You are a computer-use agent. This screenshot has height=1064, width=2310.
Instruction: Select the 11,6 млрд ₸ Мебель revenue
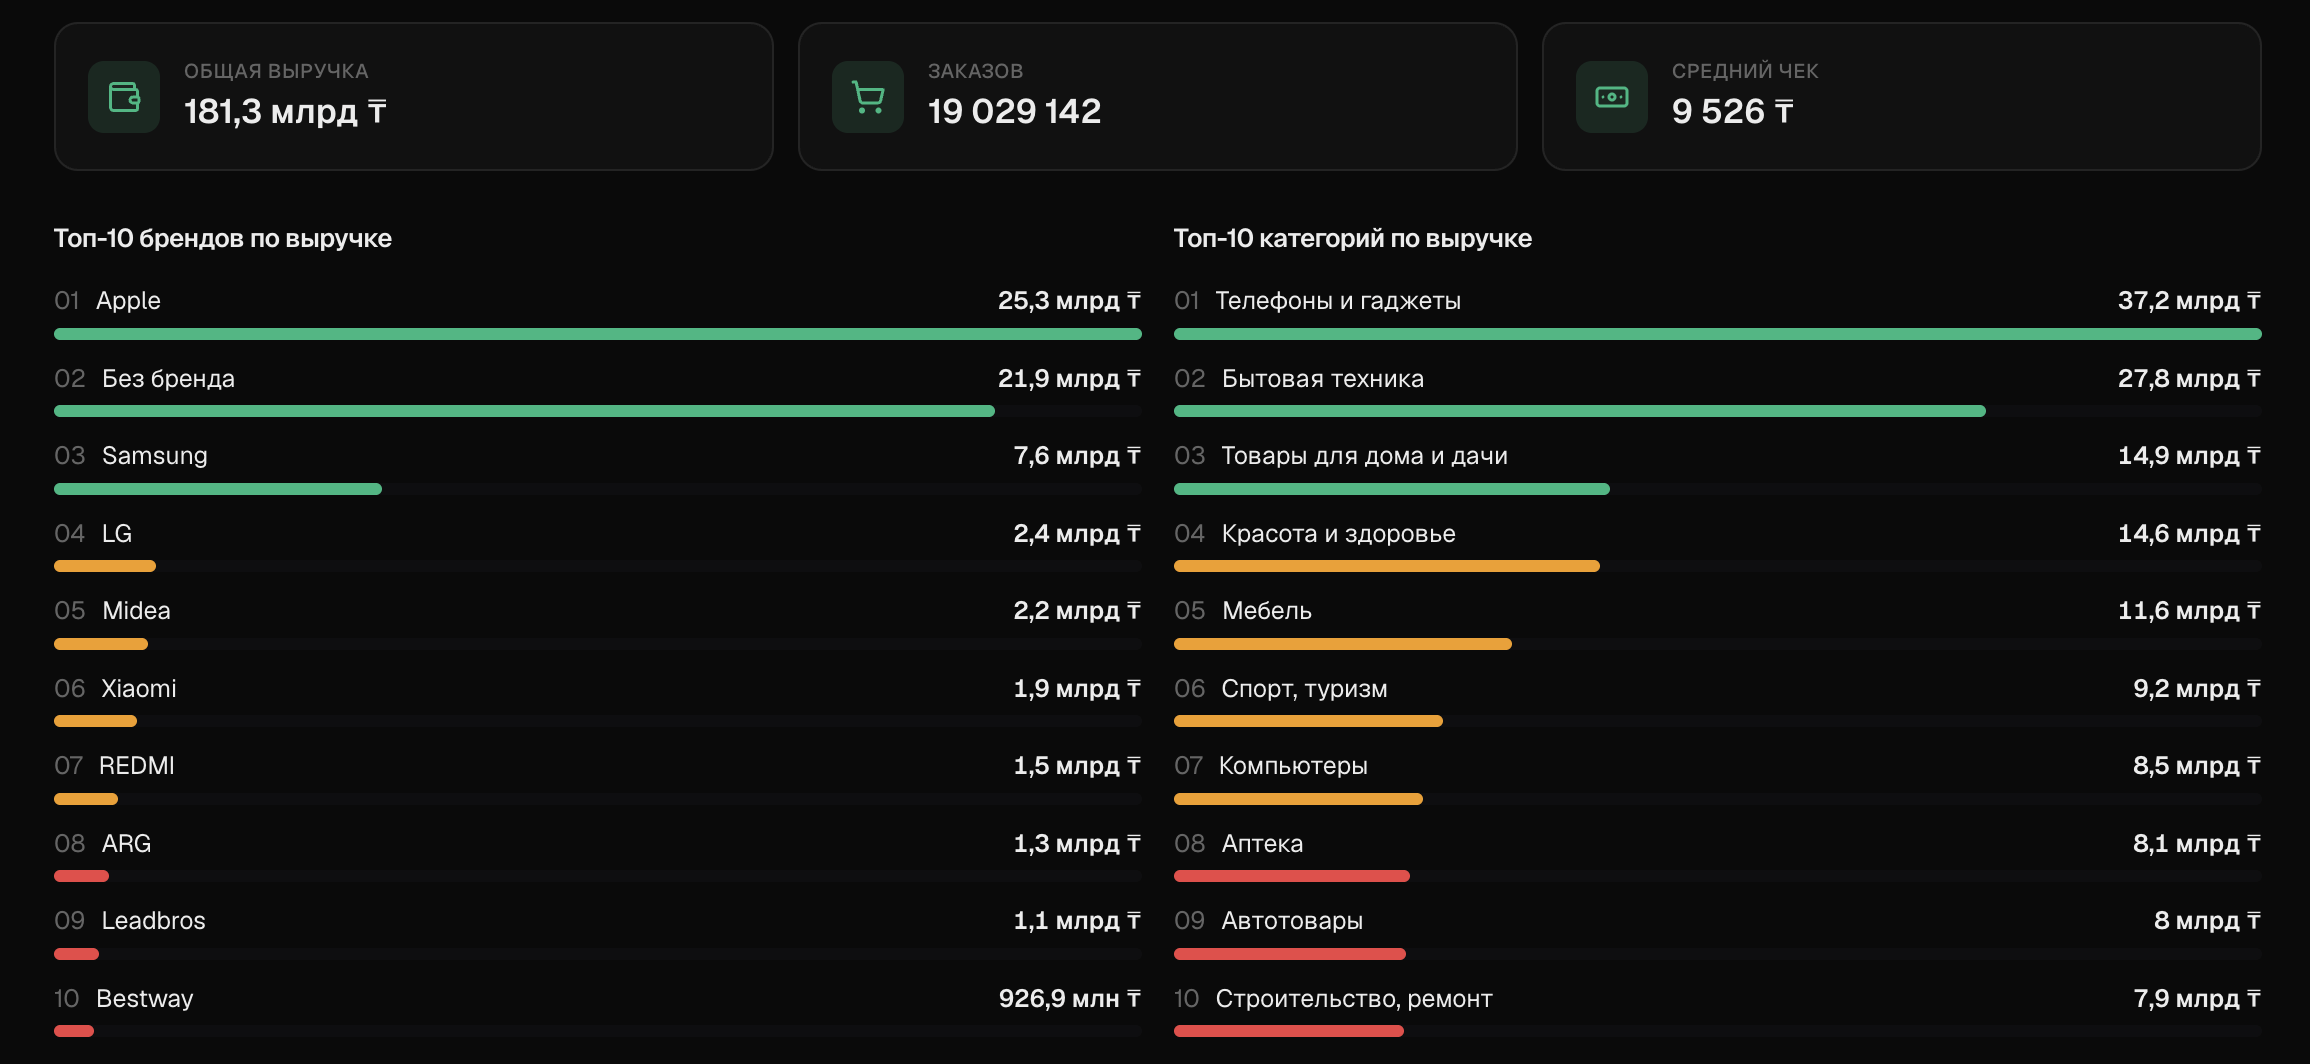pyautogui.click(x=2189, y=610)
